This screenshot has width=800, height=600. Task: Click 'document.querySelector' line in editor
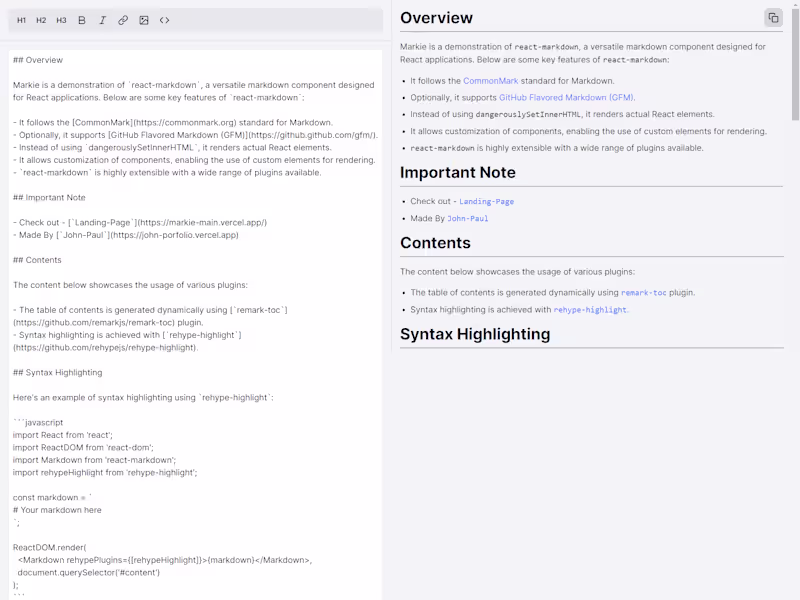pos(88,572)
